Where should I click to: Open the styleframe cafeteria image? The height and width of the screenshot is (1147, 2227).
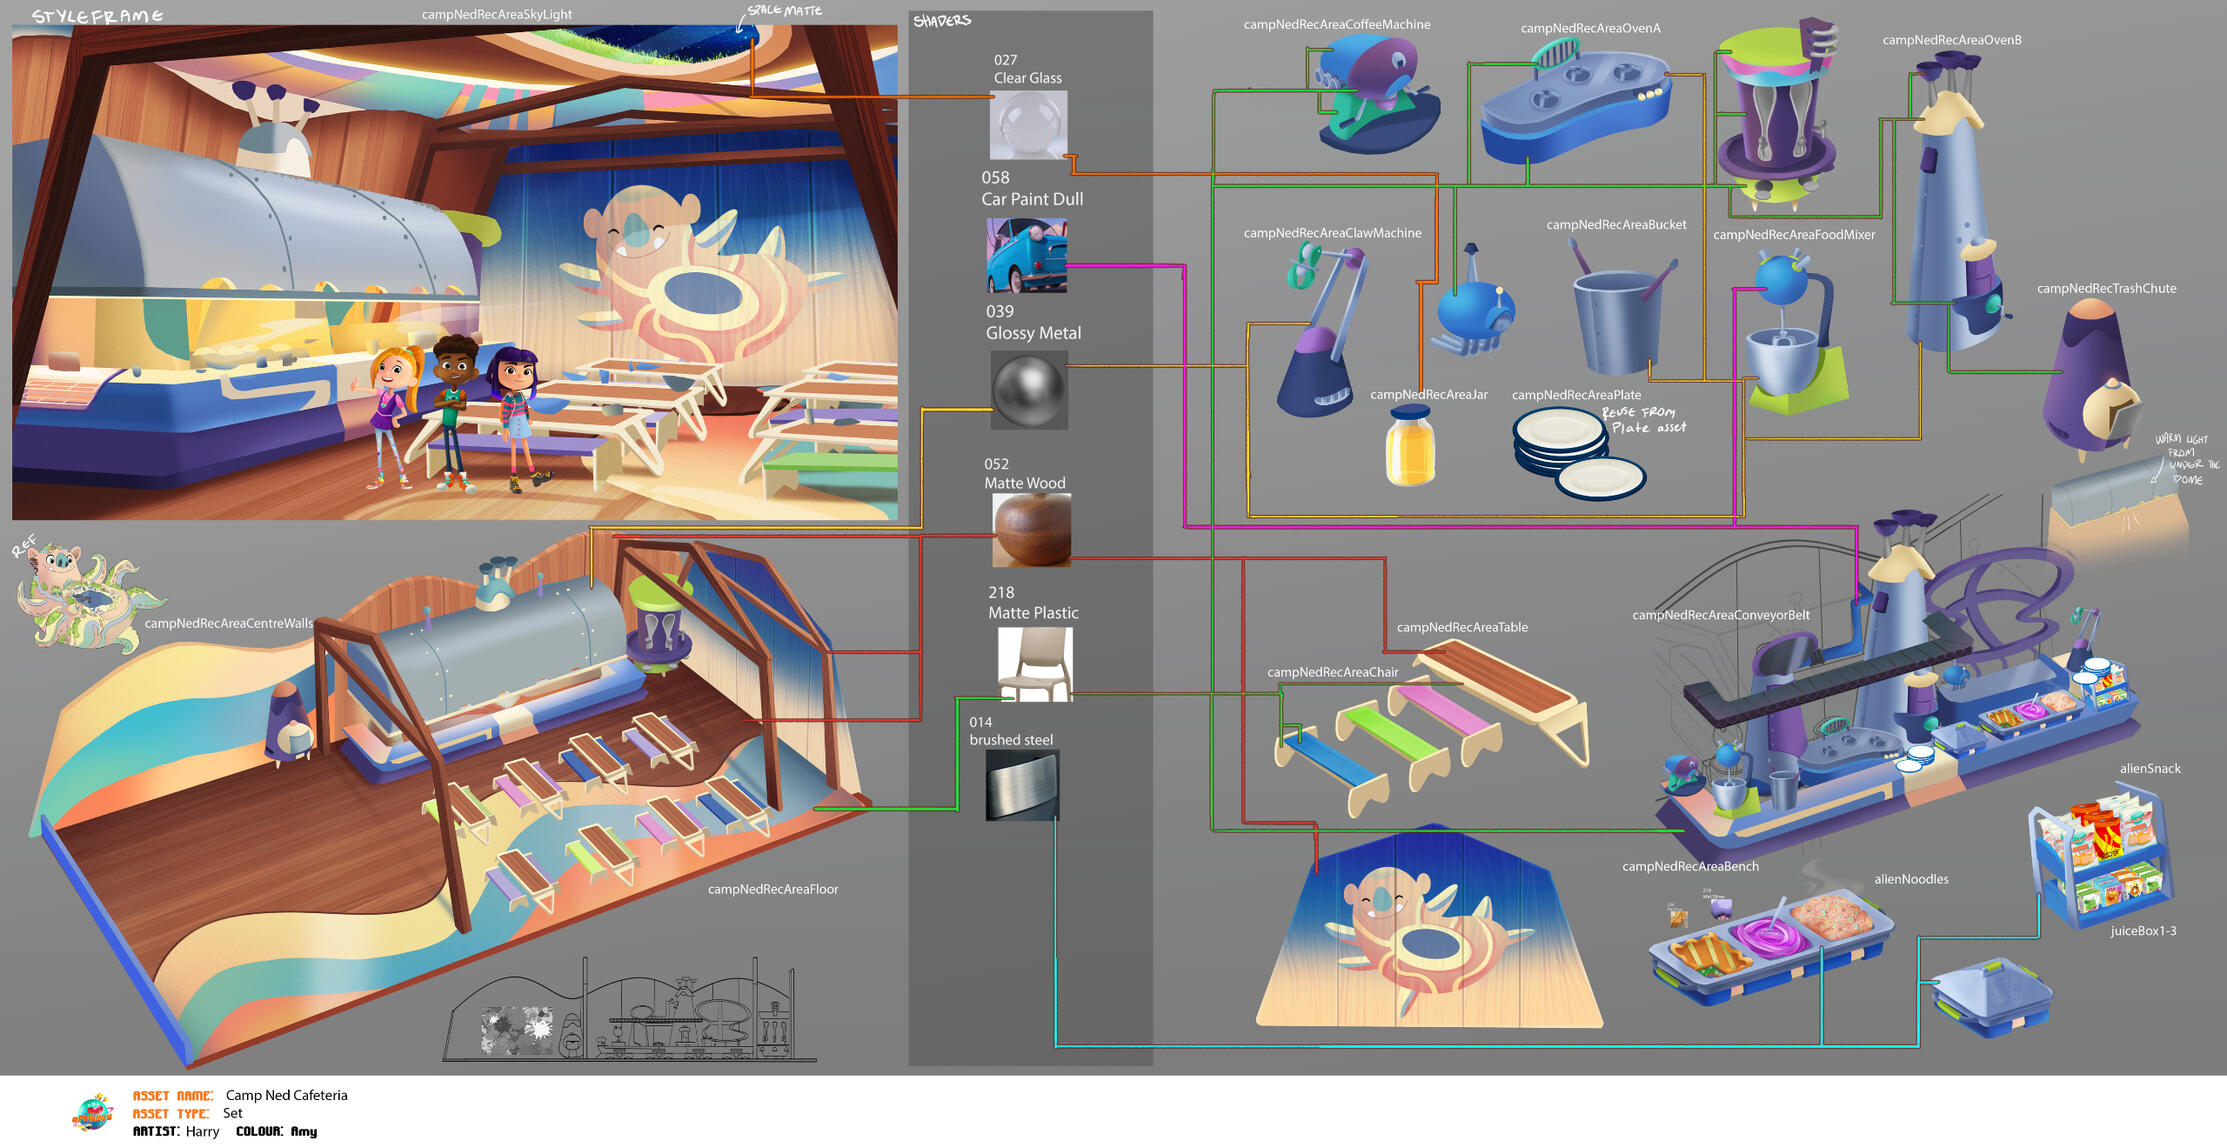click(454, 272)
